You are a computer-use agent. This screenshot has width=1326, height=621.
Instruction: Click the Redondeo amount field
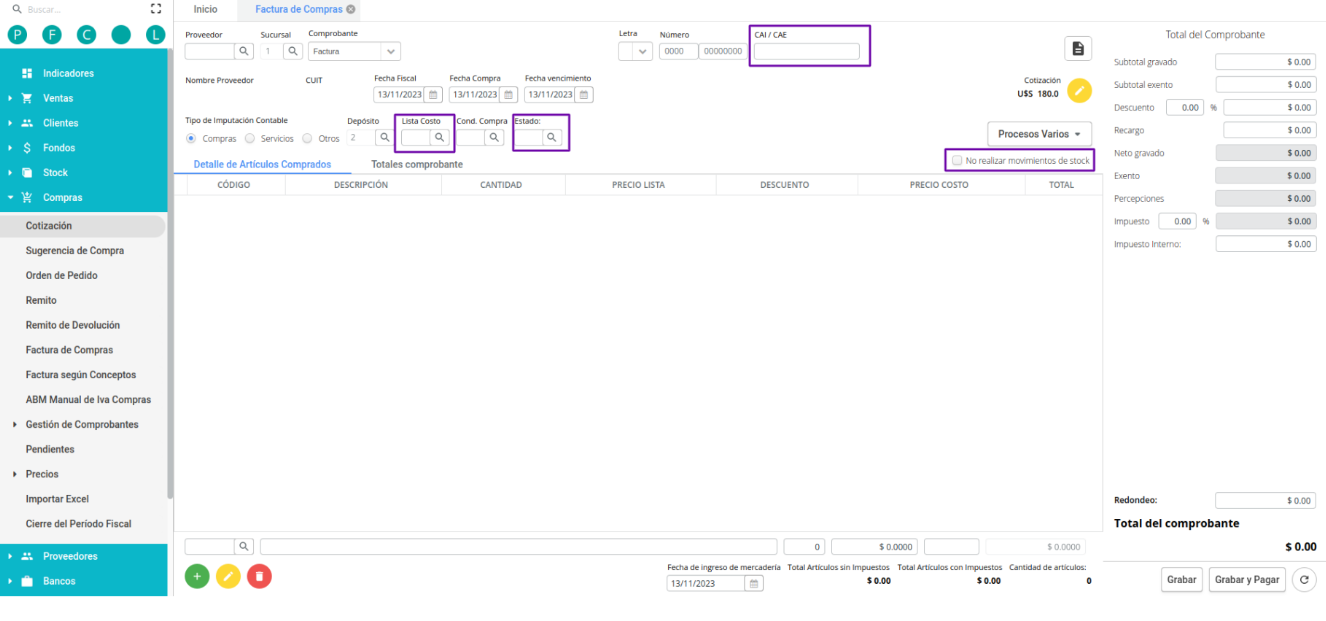(x=1265, y=501)
